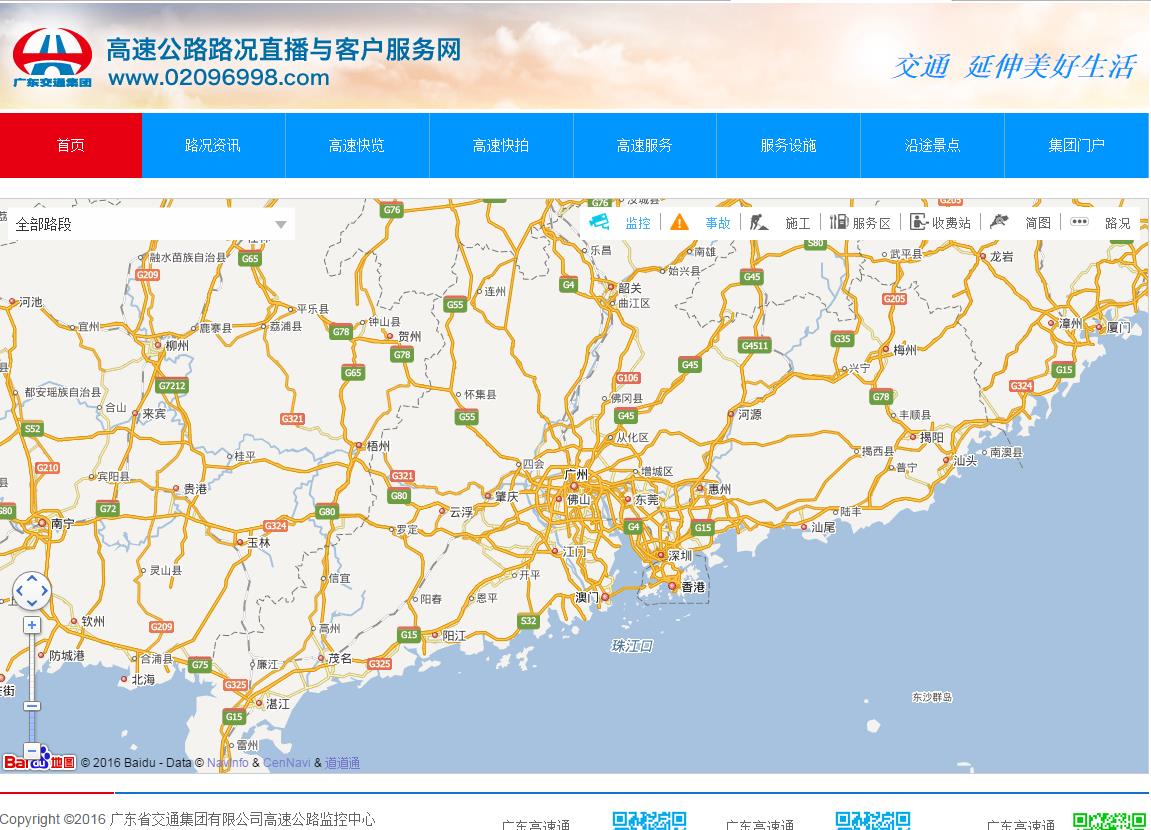Zoom in with the plus button
This screenshot has height=830, width=1151.
[32, 625]
